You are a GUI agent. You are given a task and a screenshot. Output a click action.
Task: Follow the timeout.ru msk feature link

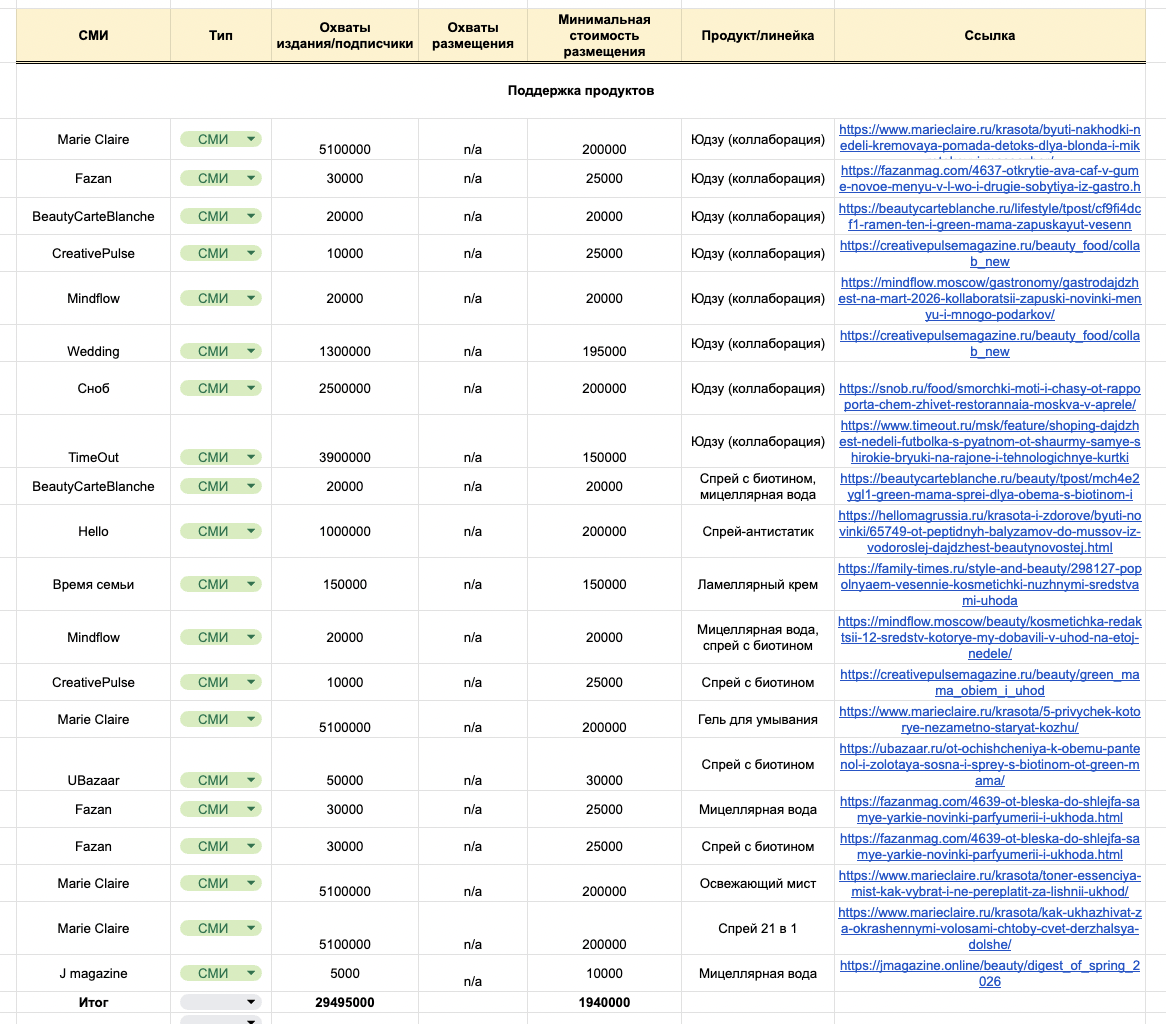click(990, 441)
